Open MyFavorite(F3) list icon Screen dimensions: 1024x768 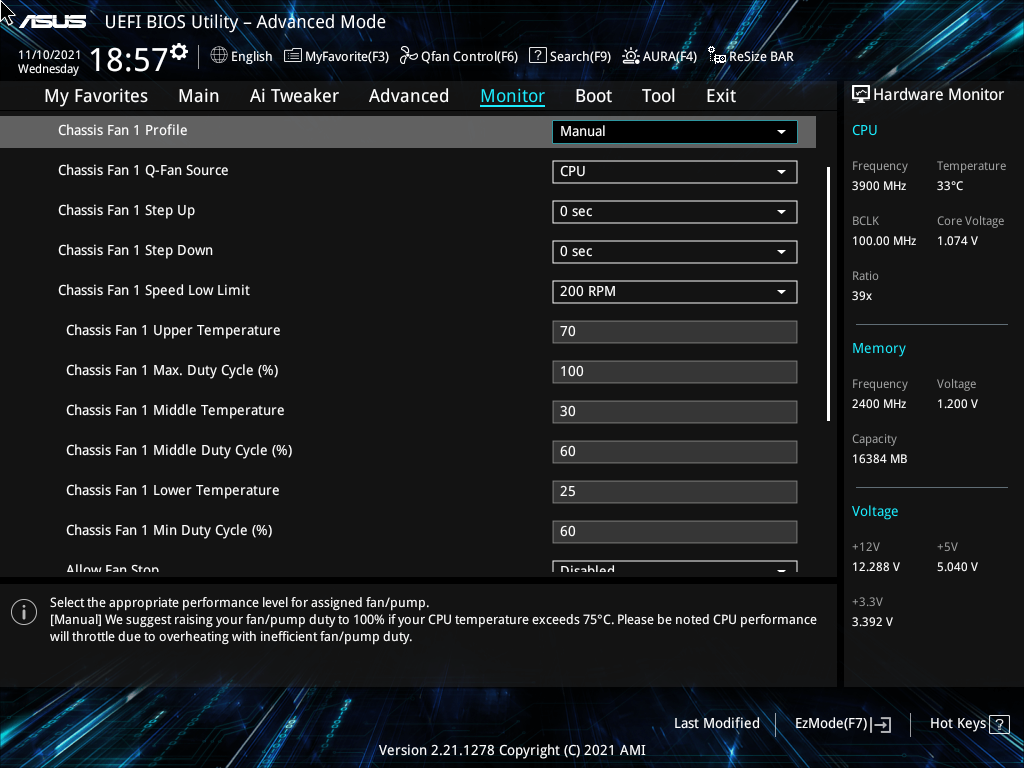pyautogui.click(x=293, y=56)
